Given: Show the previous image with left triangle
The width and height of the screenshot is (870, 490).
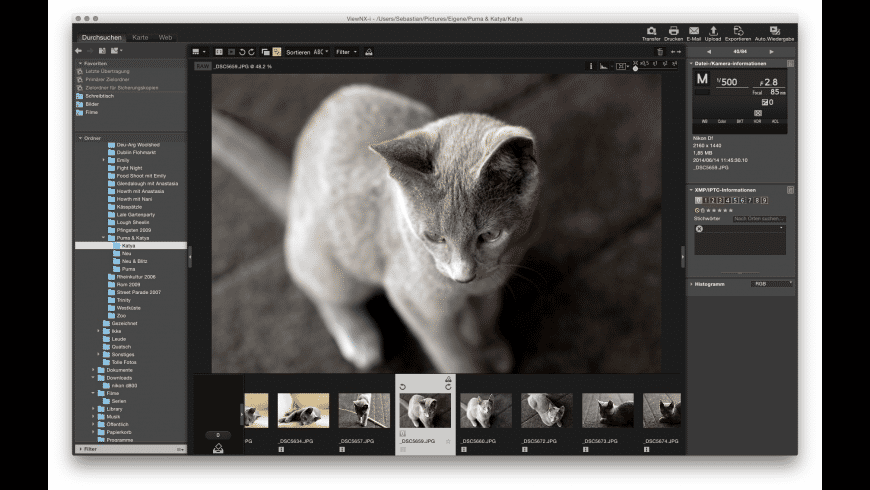Looking at the screenshot, I should (x=709, y=52).
